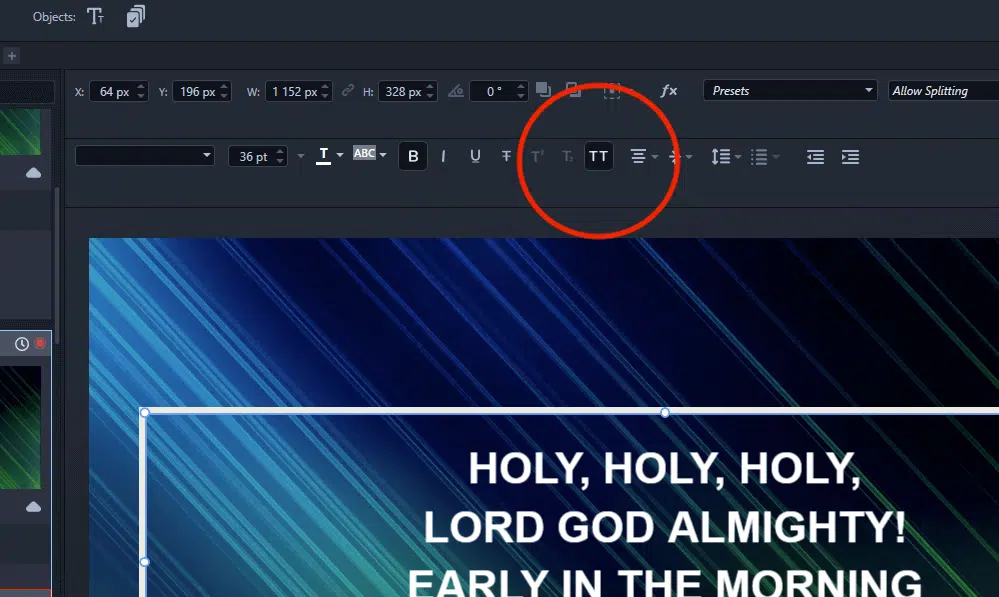Viewport: 999px width, 597px height.
Task: Click the X position input field
Action: point(112,91)
